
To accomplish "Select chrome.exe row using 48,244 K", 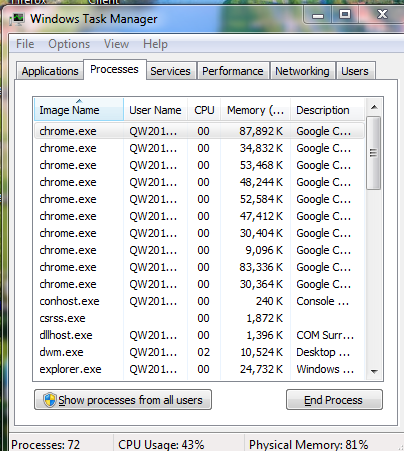I will (199, 182).
